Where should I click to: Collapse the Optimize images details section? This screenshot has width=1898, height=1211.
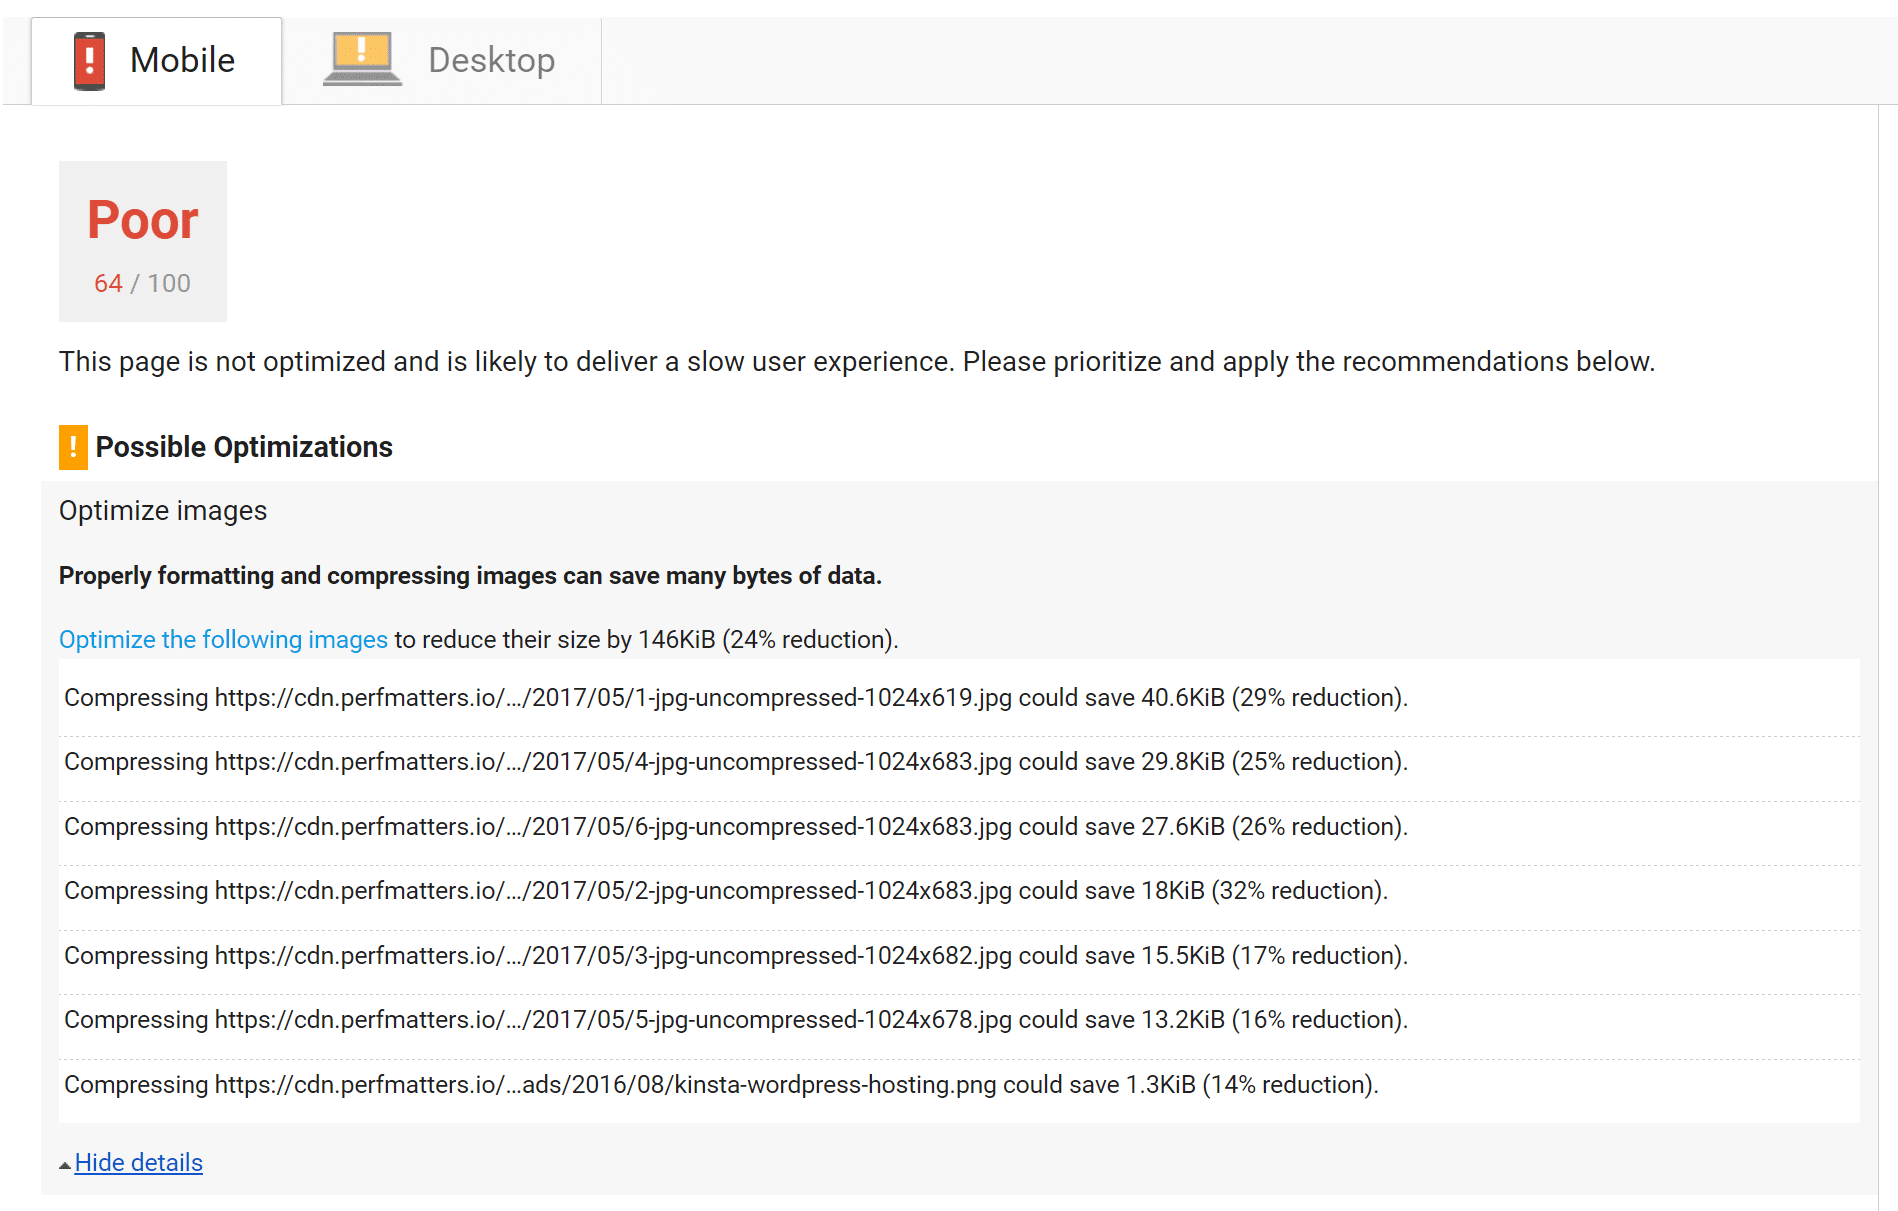137,1162
